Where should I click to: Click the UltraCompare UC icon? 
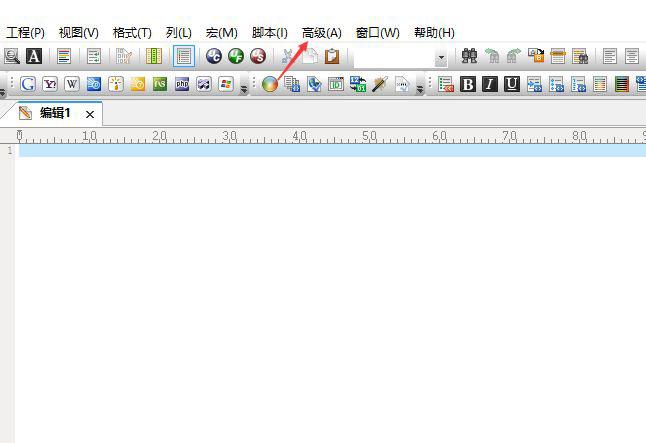[x=357, y=85]
